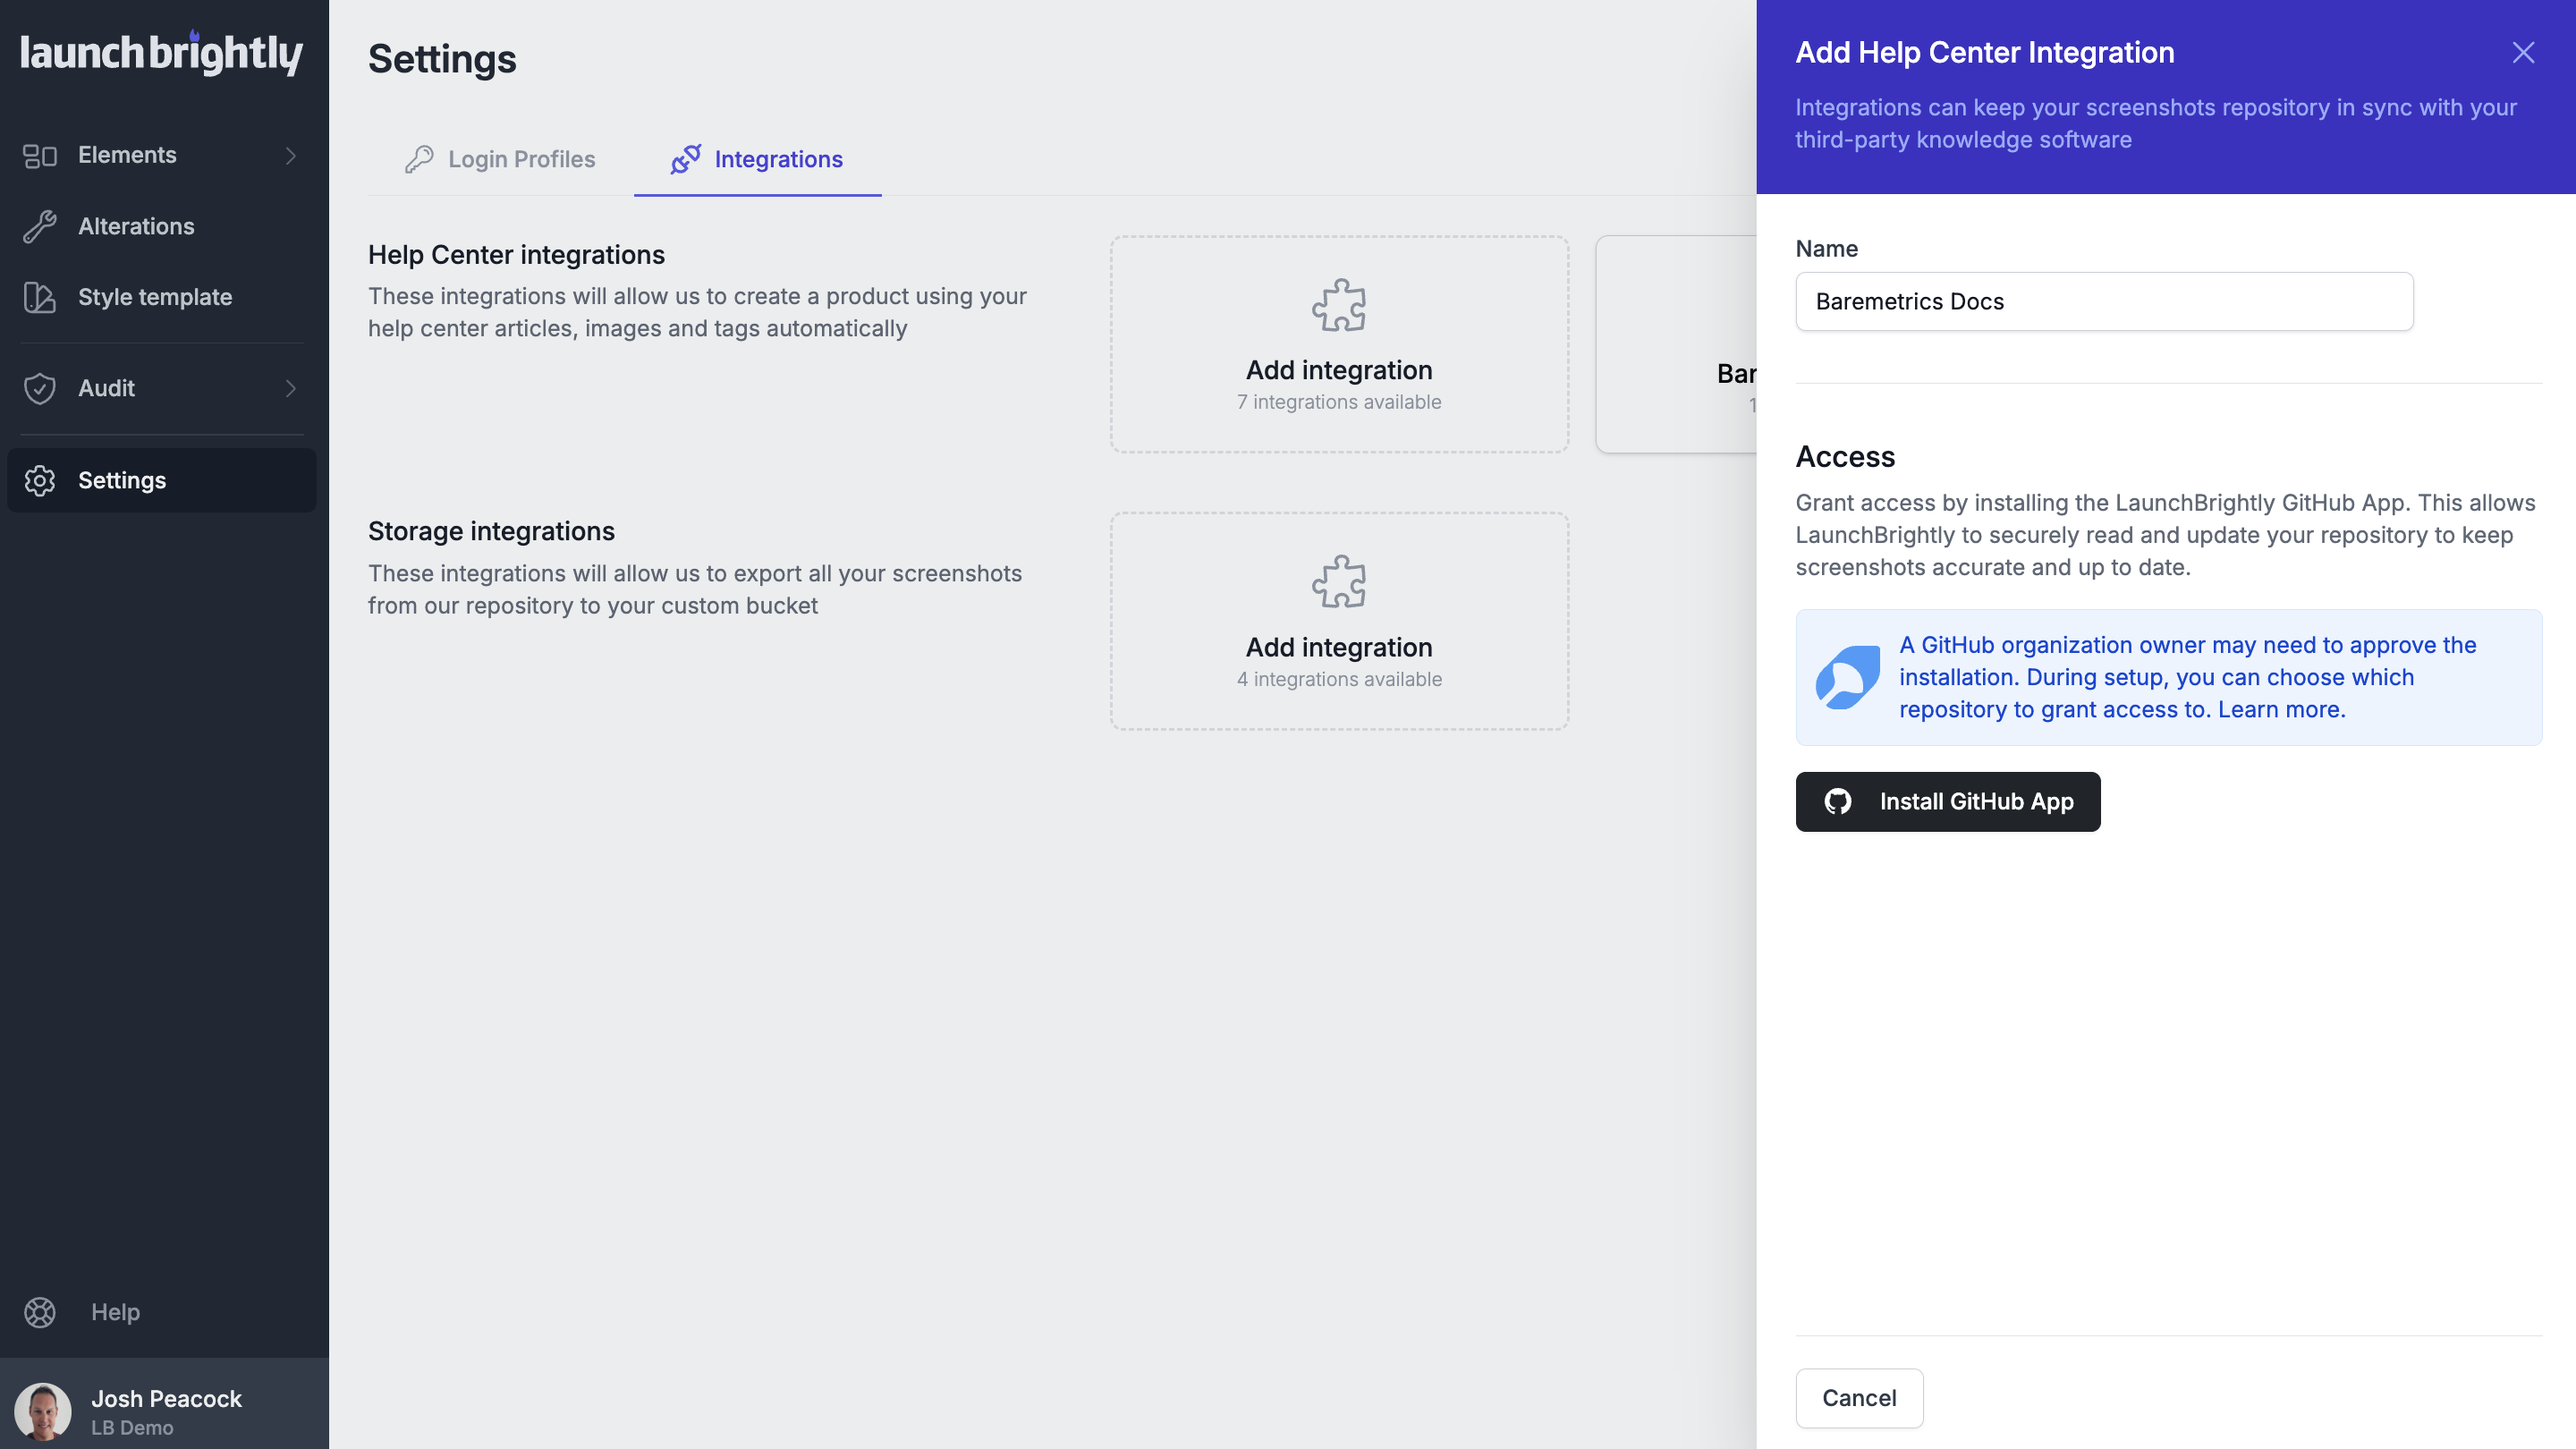Click the Style template swatch icon

click(x=40, y=298)
